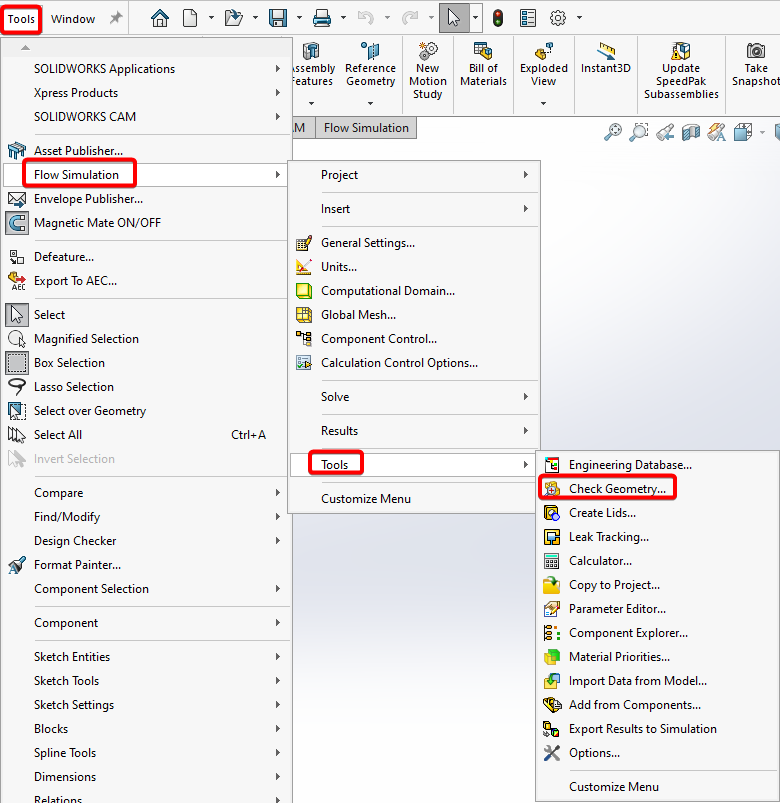Toggle the Select tool menu entry

(146, 314)
